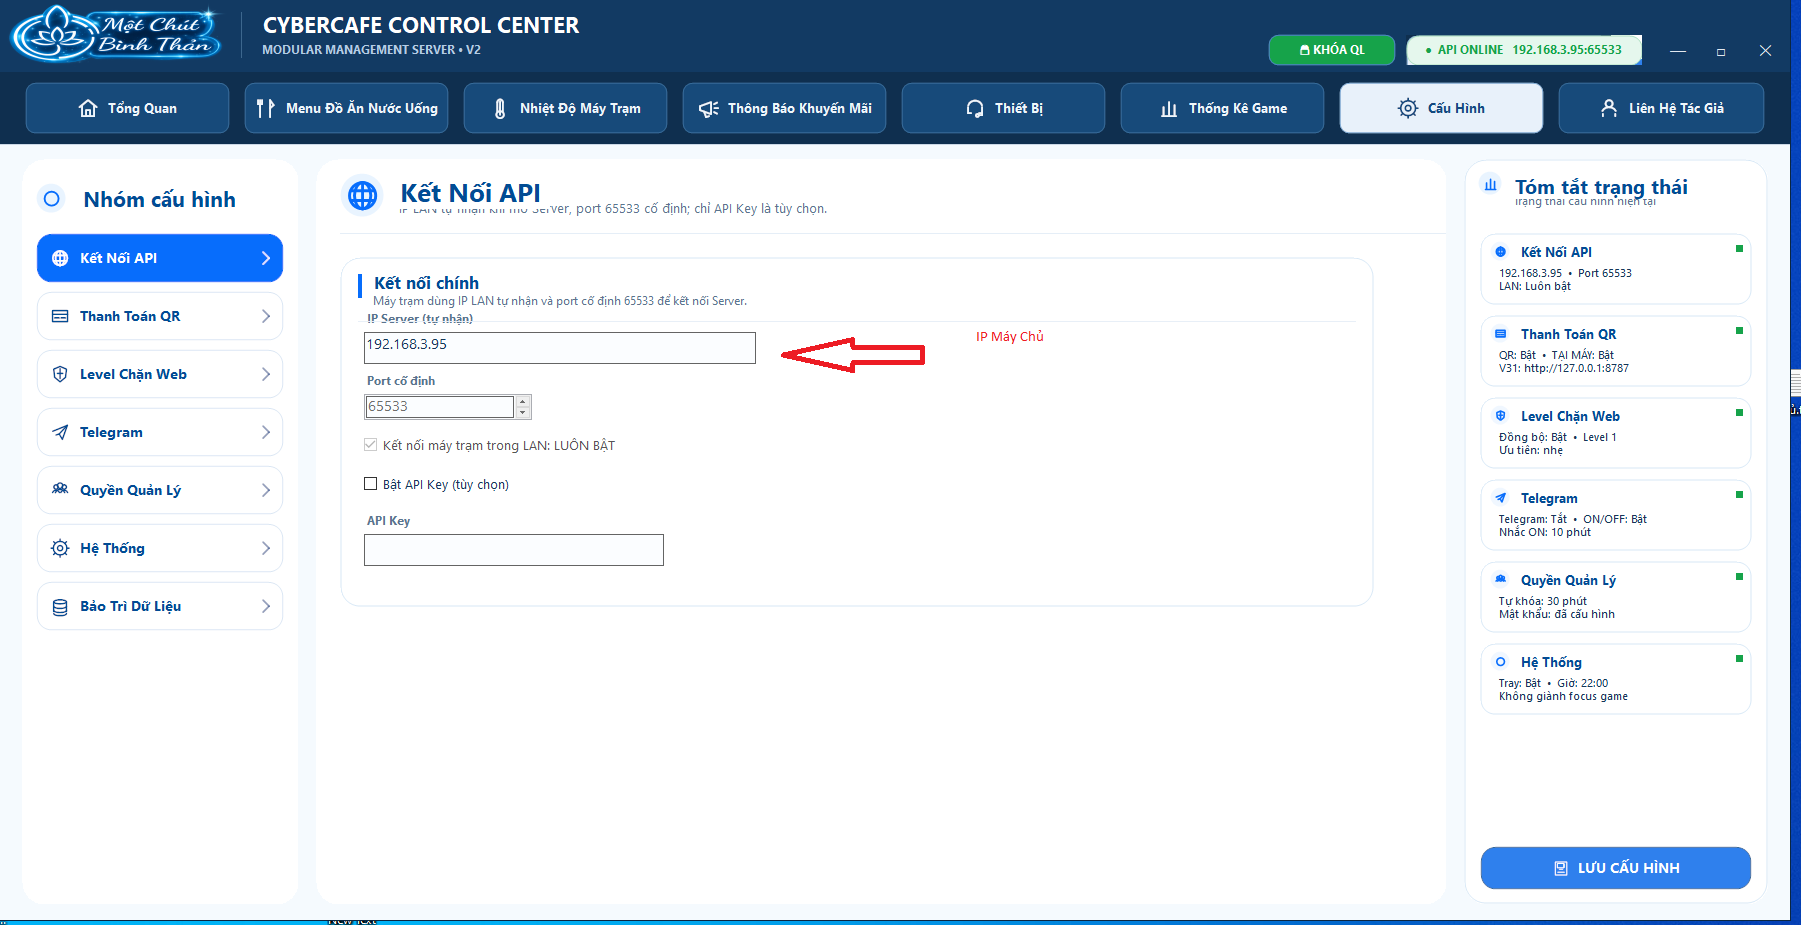Click the Quyền Quản Lý summary card
Viewport: 1801px width, 925px height.
[x=1616, y=597]
